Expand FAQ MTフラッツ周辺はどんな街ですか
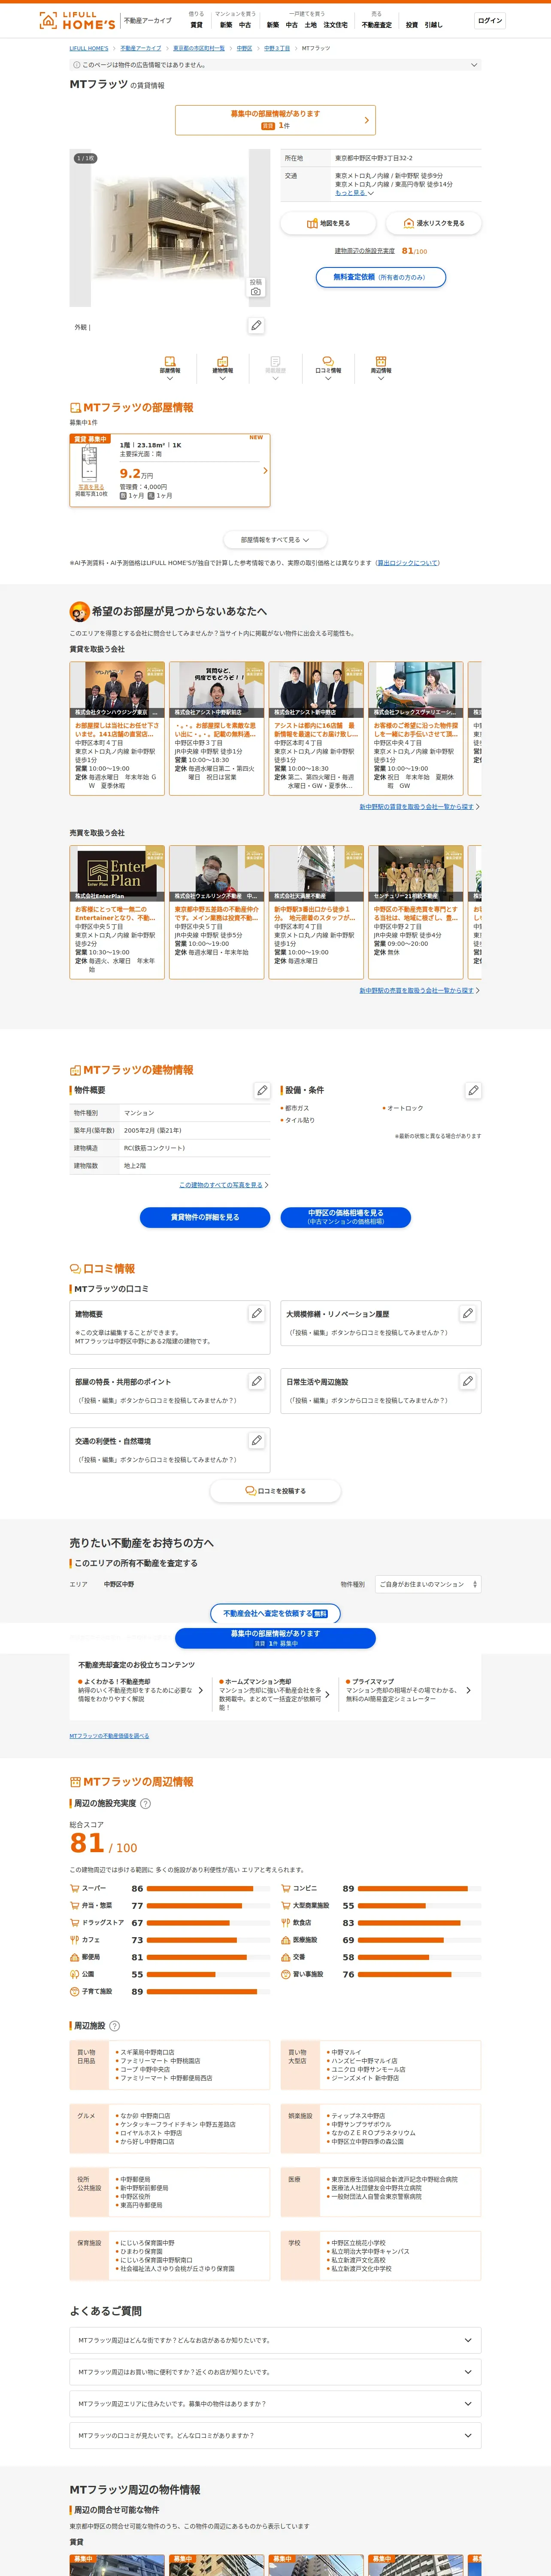The width and height of the screenshot is (551, 2576). coord(275,2340)
